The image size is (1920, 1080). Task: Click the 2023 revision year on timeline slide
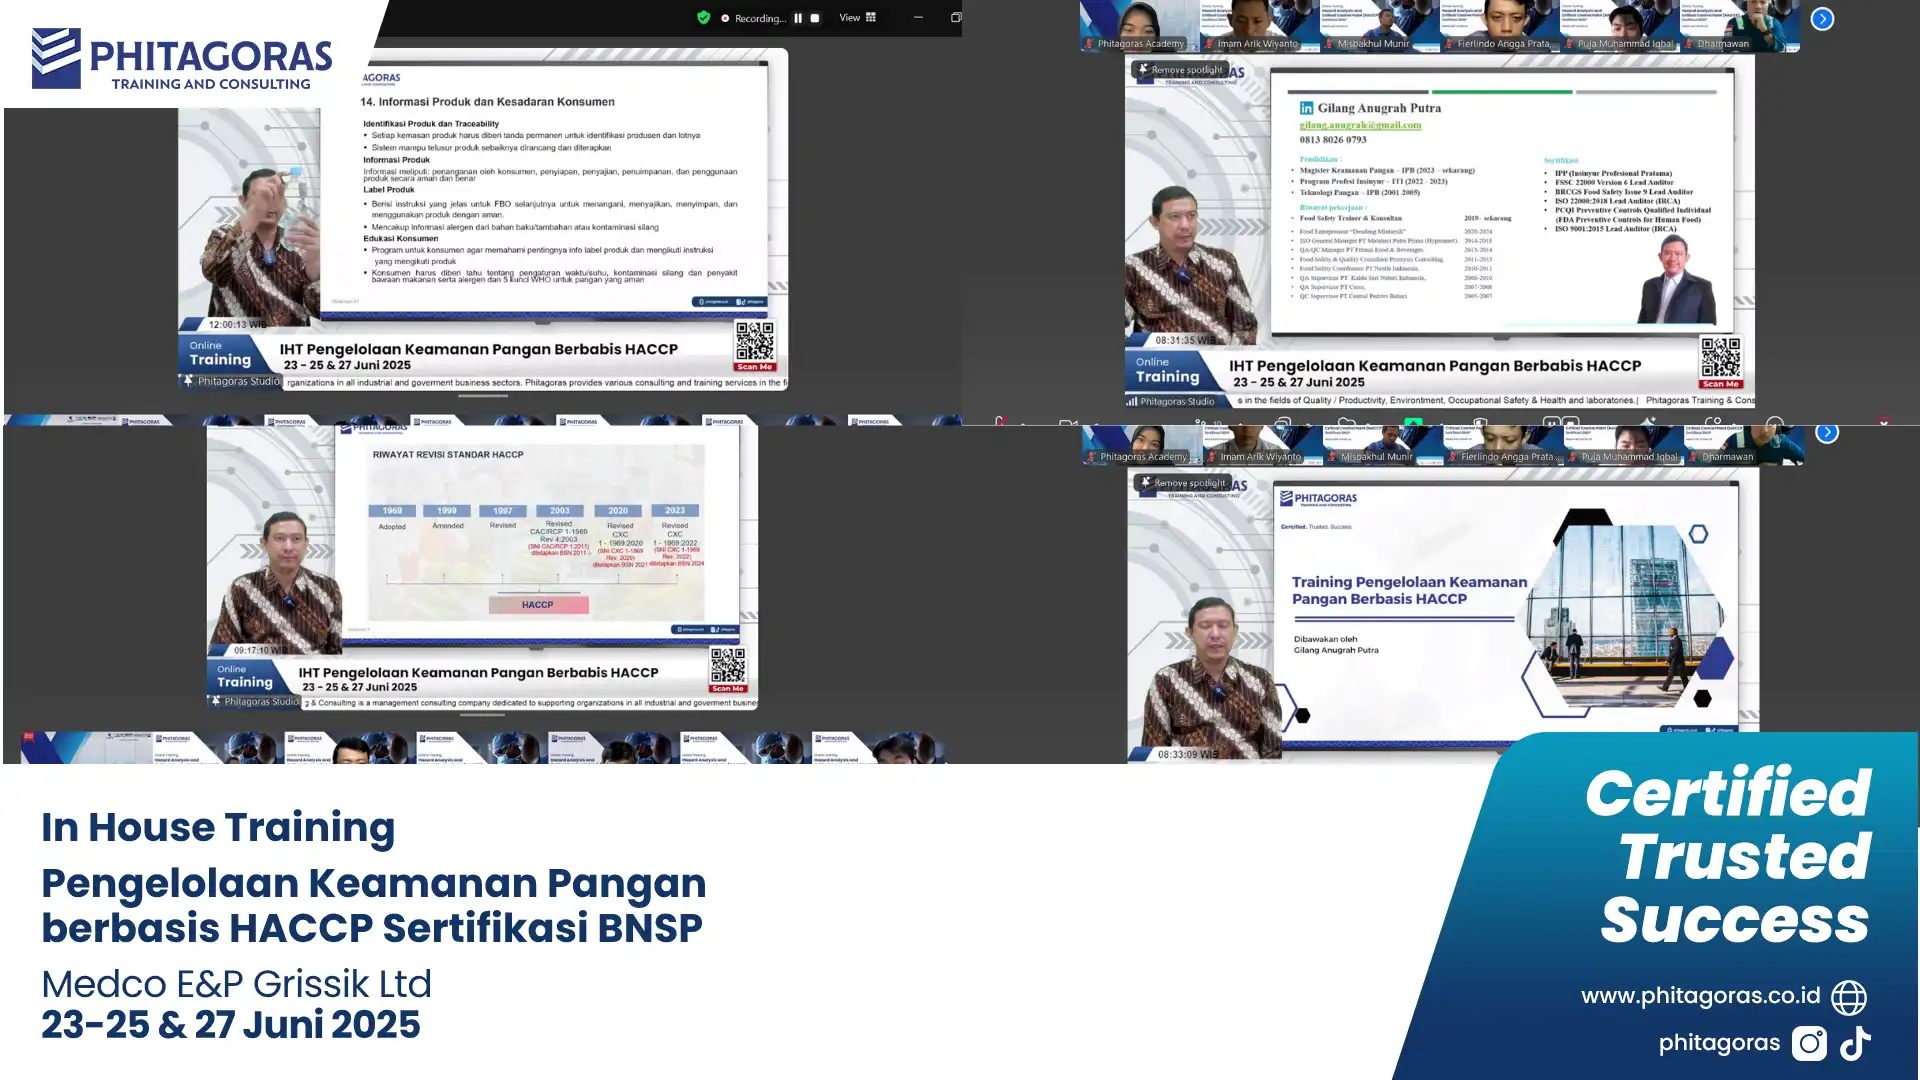click(675, 511)
